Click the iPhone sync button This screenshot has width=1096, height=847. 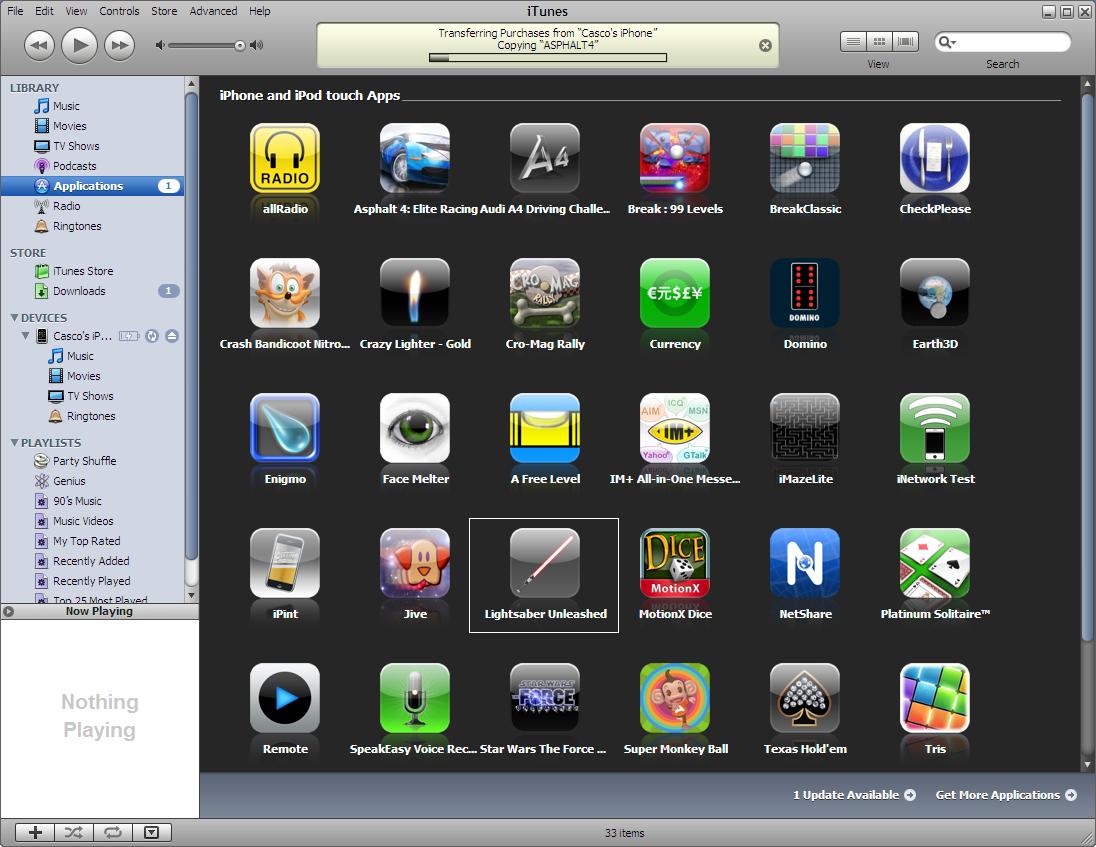[152, 336]
